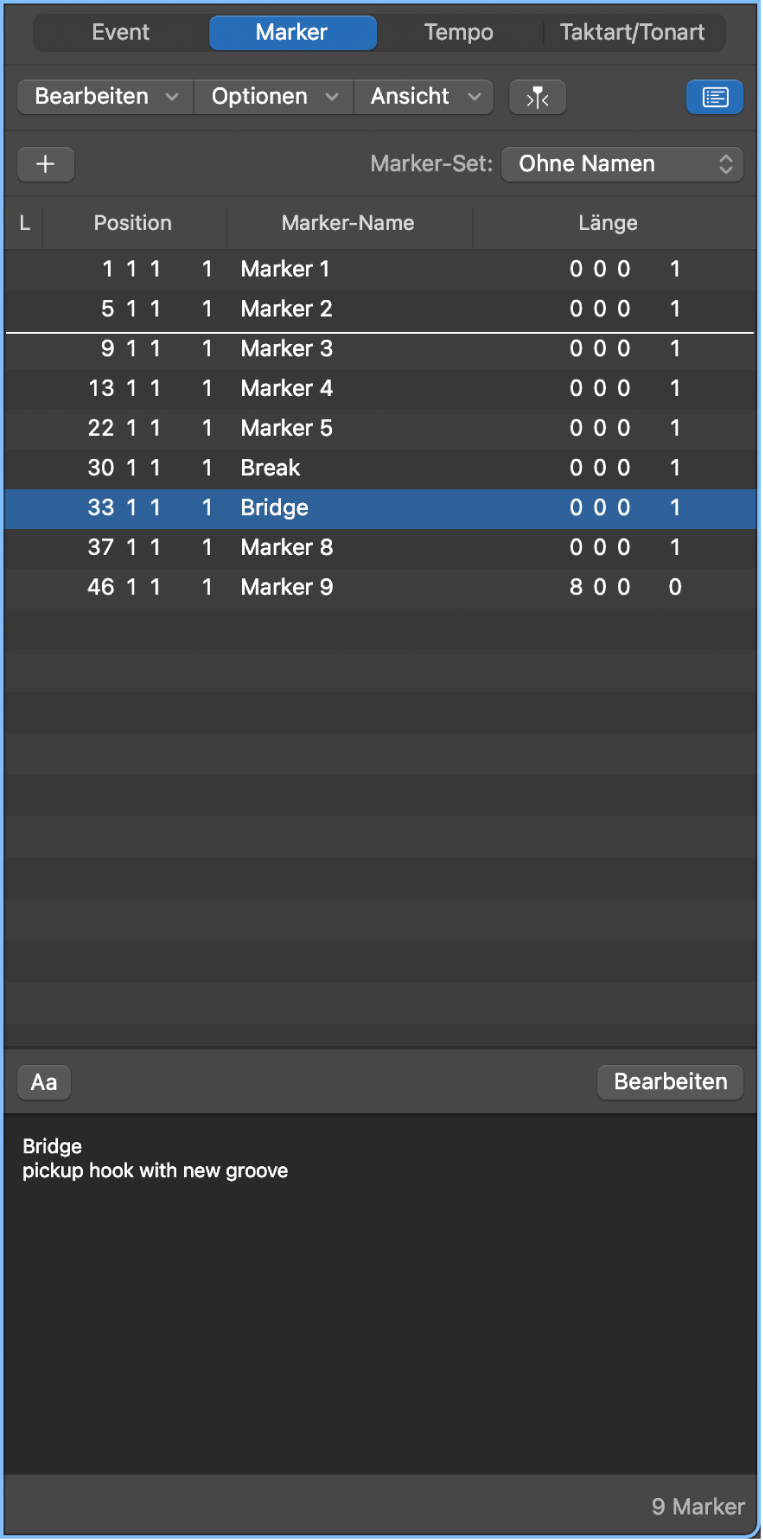Switch to the Tempo tab
This screenshot has height=1540, width=763.
point(459,32)
